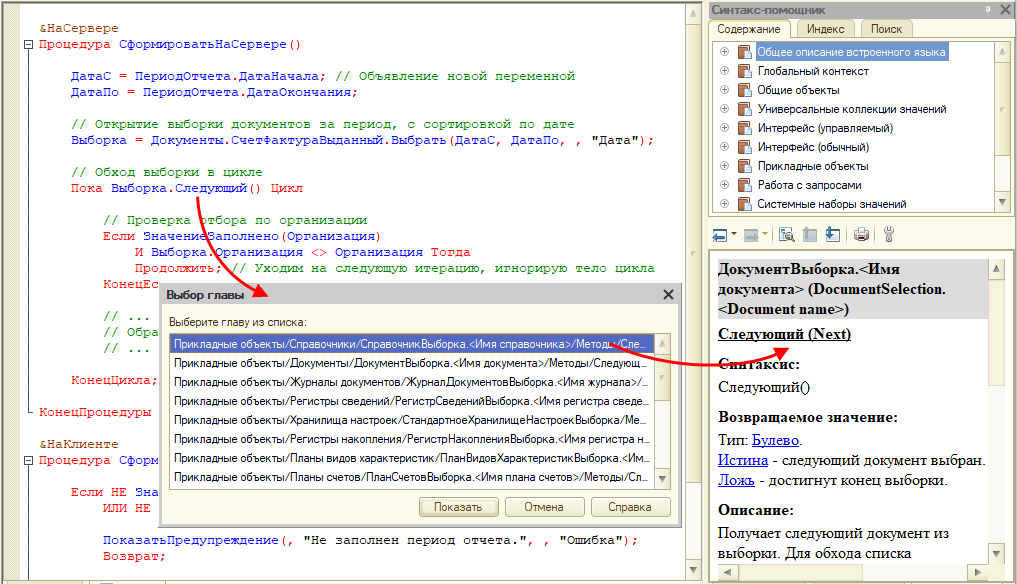Expand Интерфейс (управляемый) node
This screenshot has width=1017, height=584.
pyautogui.click(x=724, y=128)
